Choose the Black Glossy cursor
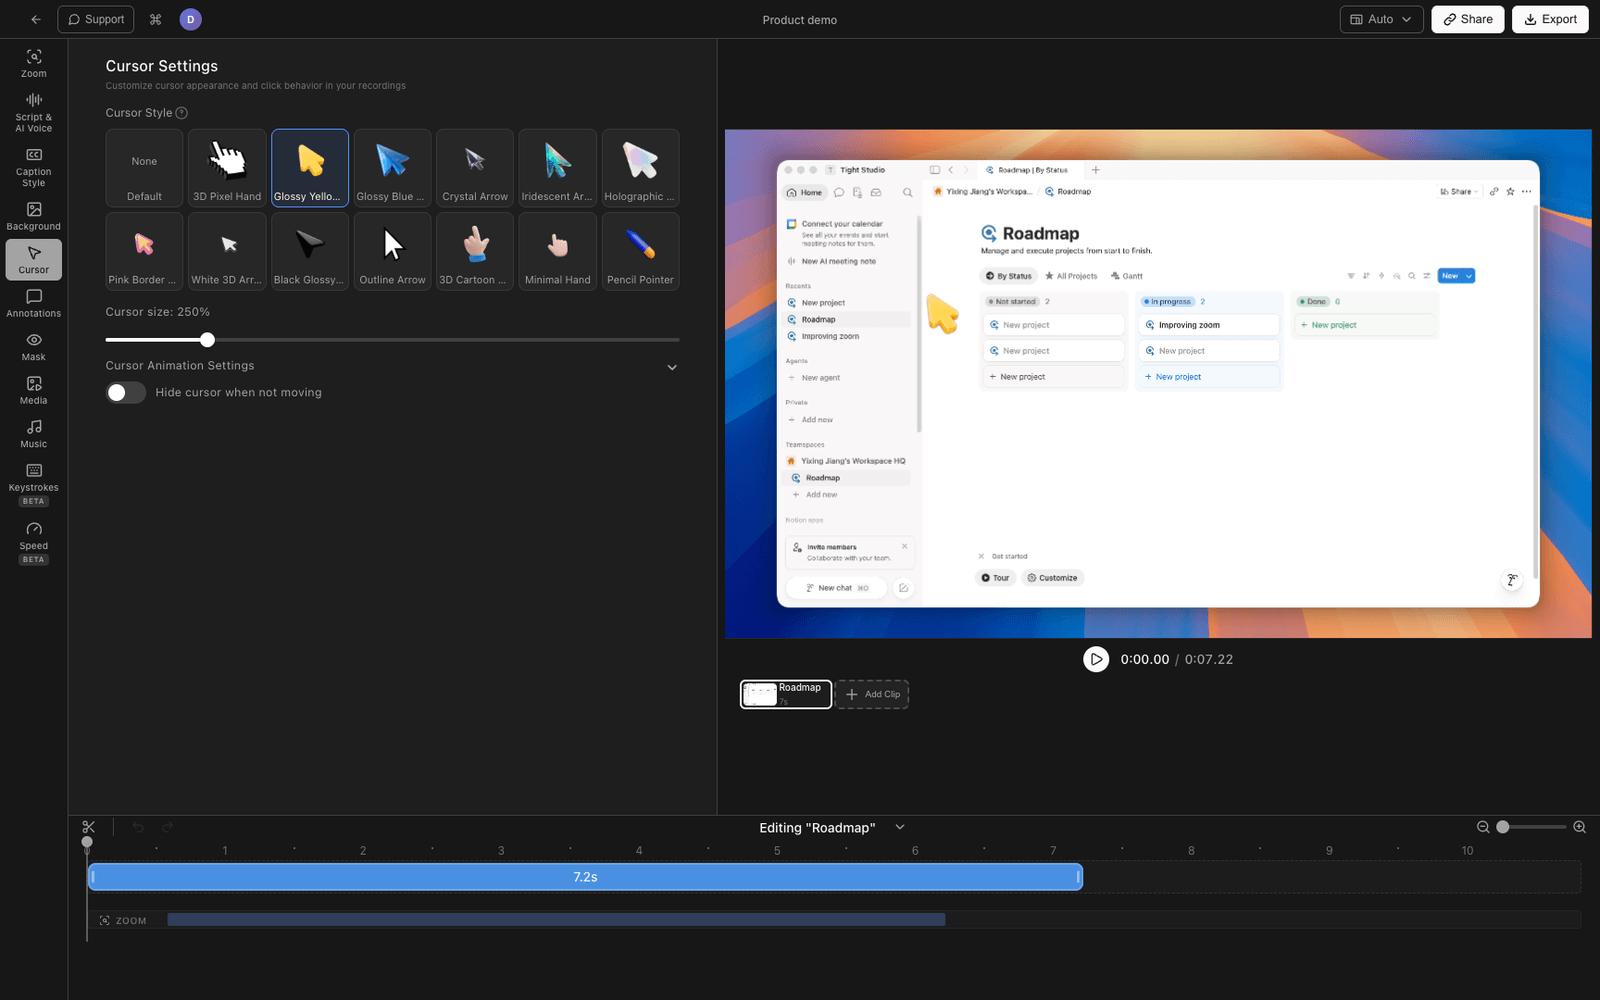 point(310,251)
